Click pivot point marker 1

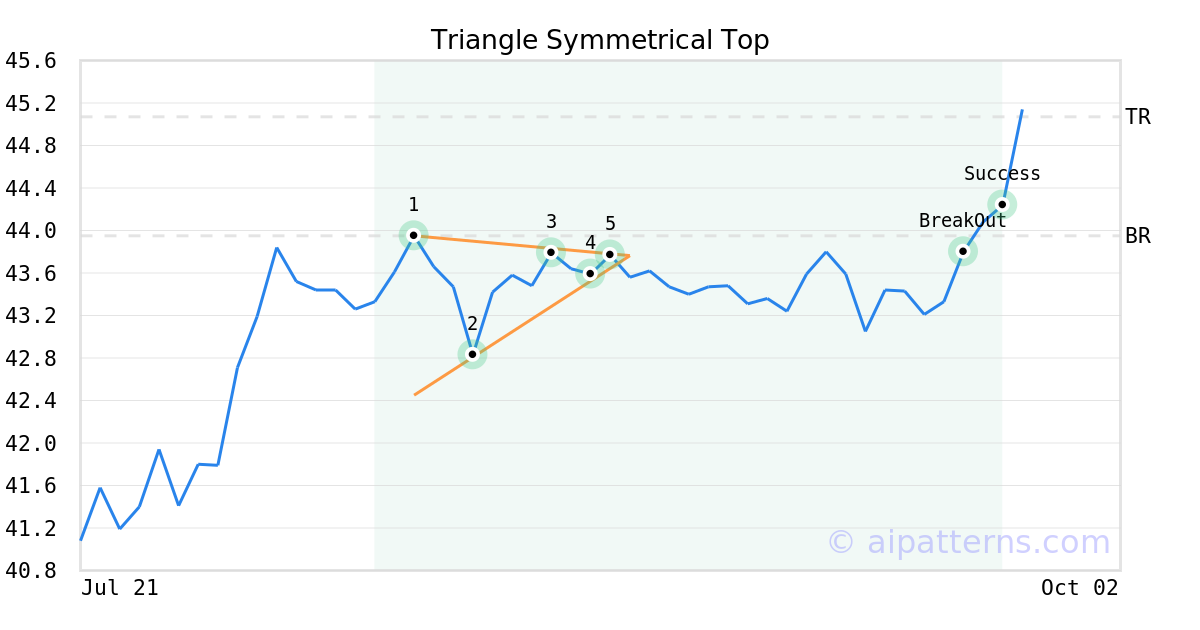(413, 235)
